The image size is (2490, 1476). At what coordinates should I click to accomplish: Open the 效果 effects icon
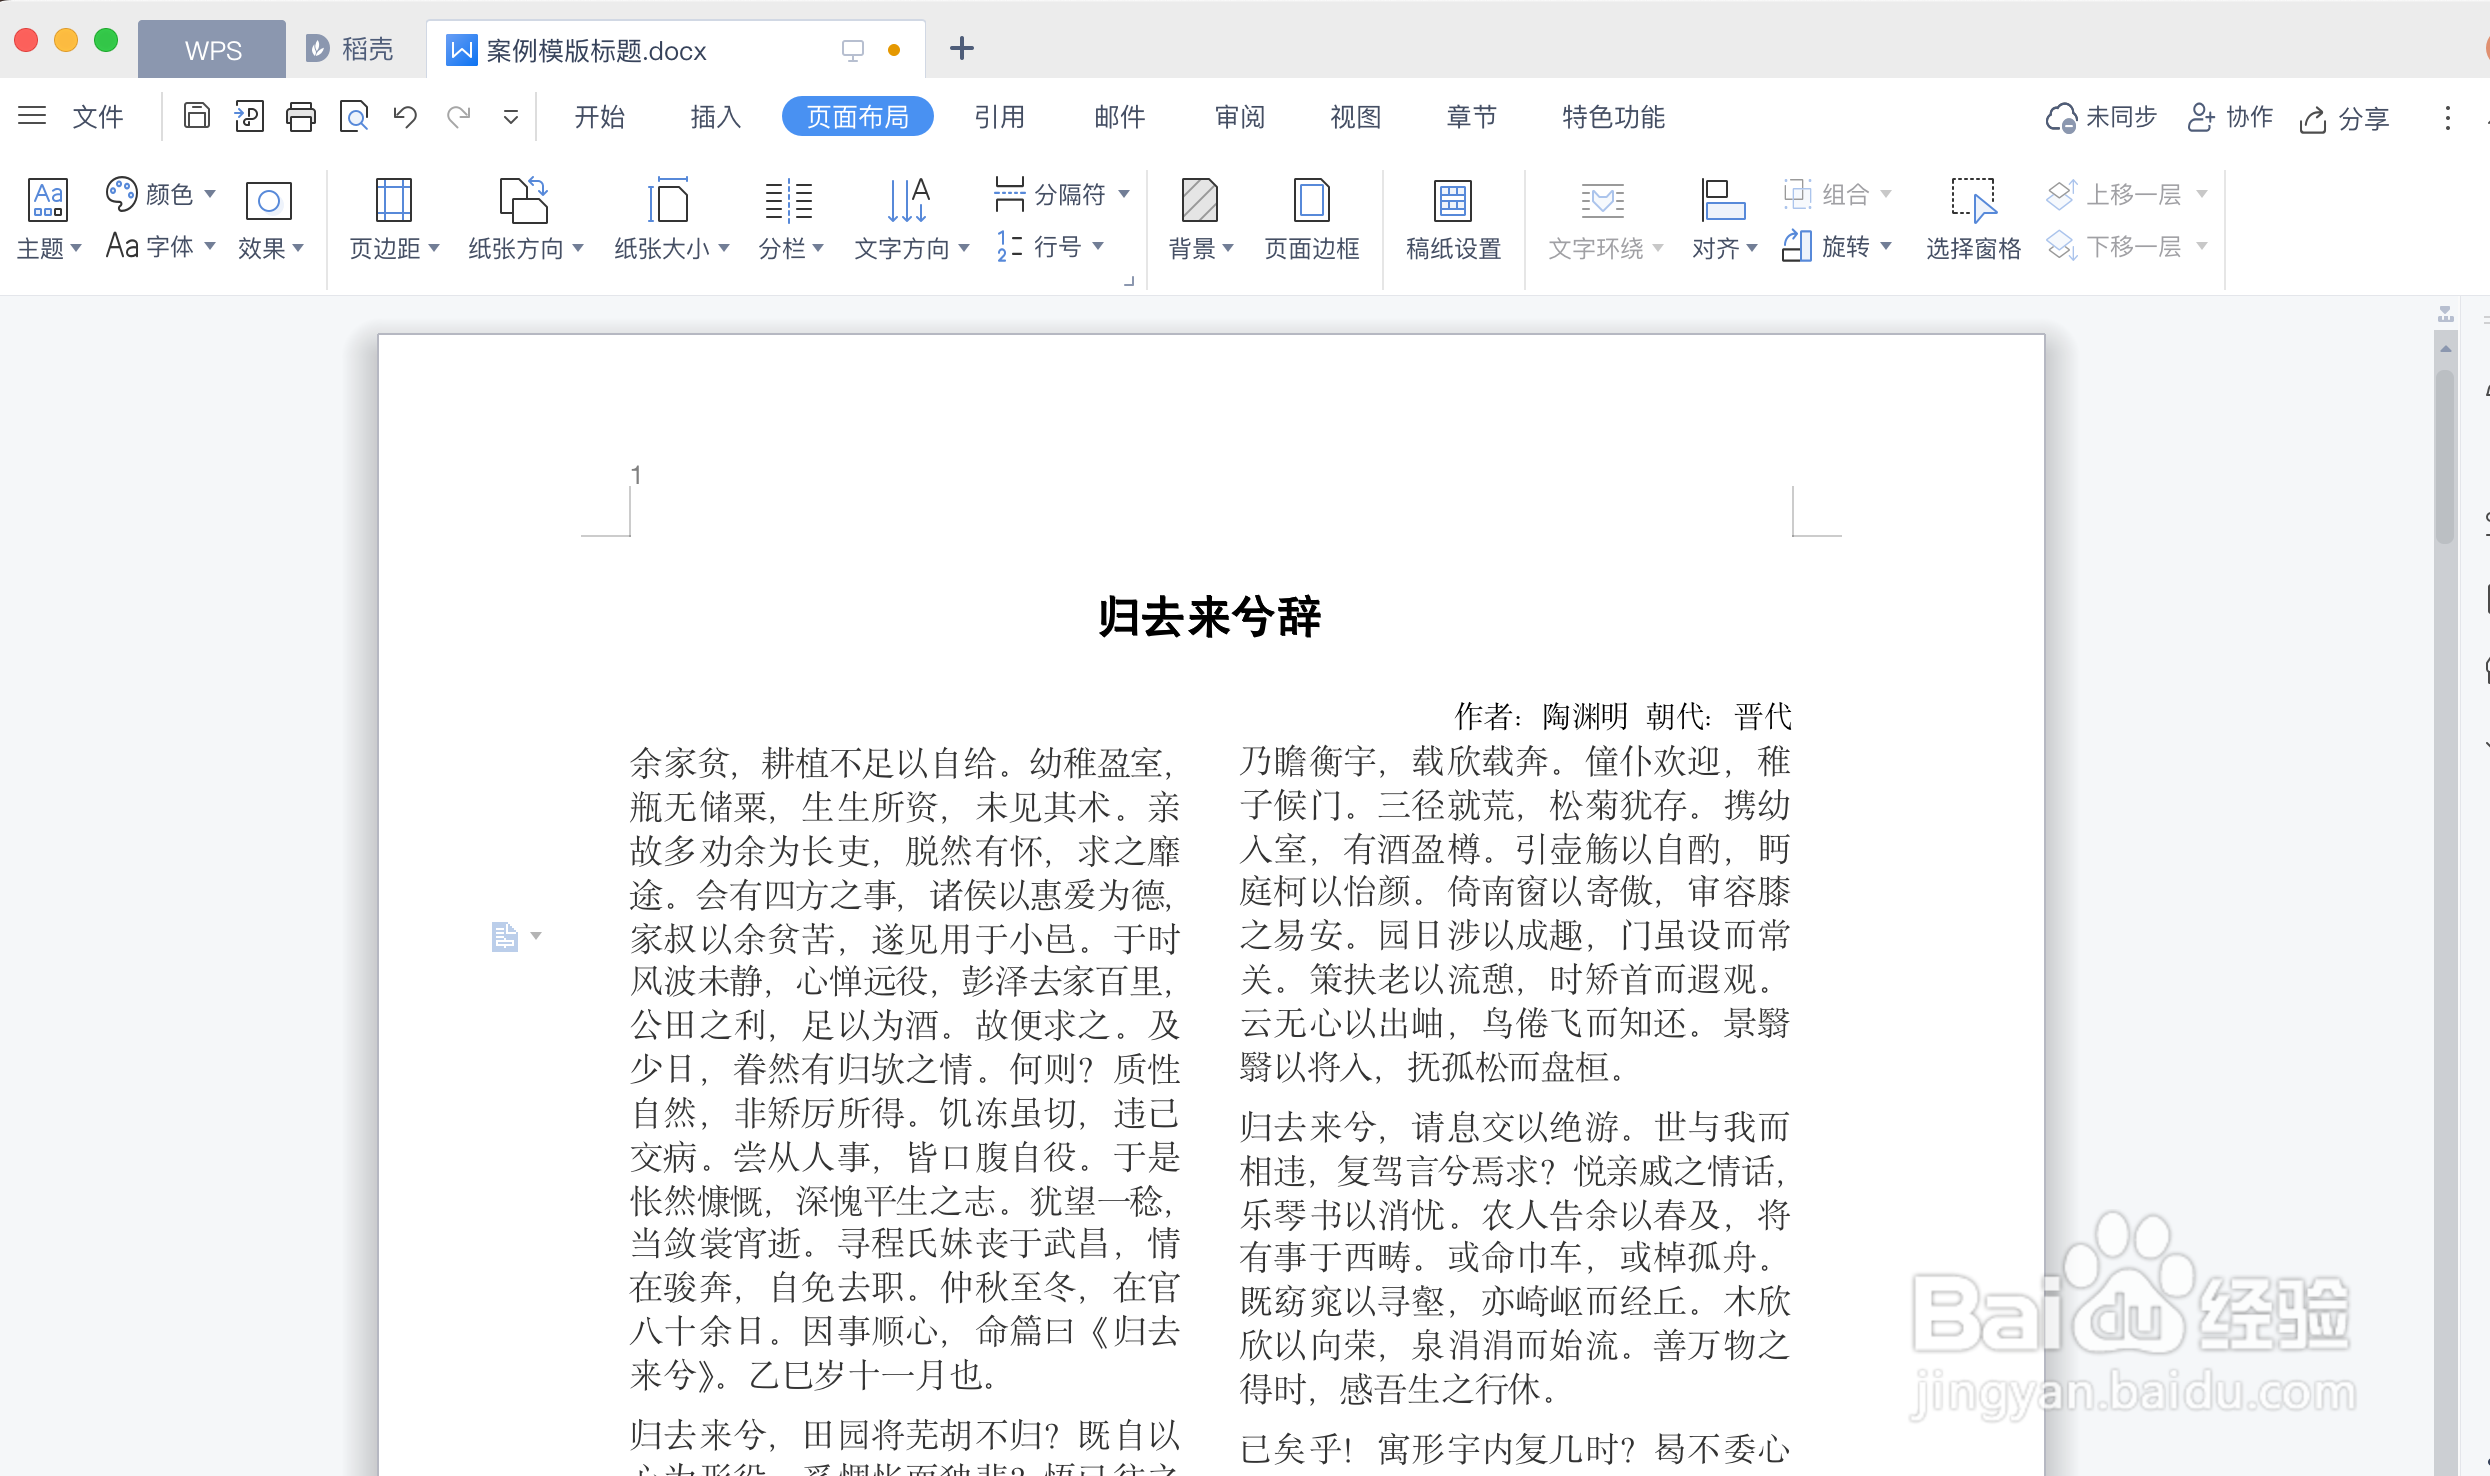pos(269,201)
